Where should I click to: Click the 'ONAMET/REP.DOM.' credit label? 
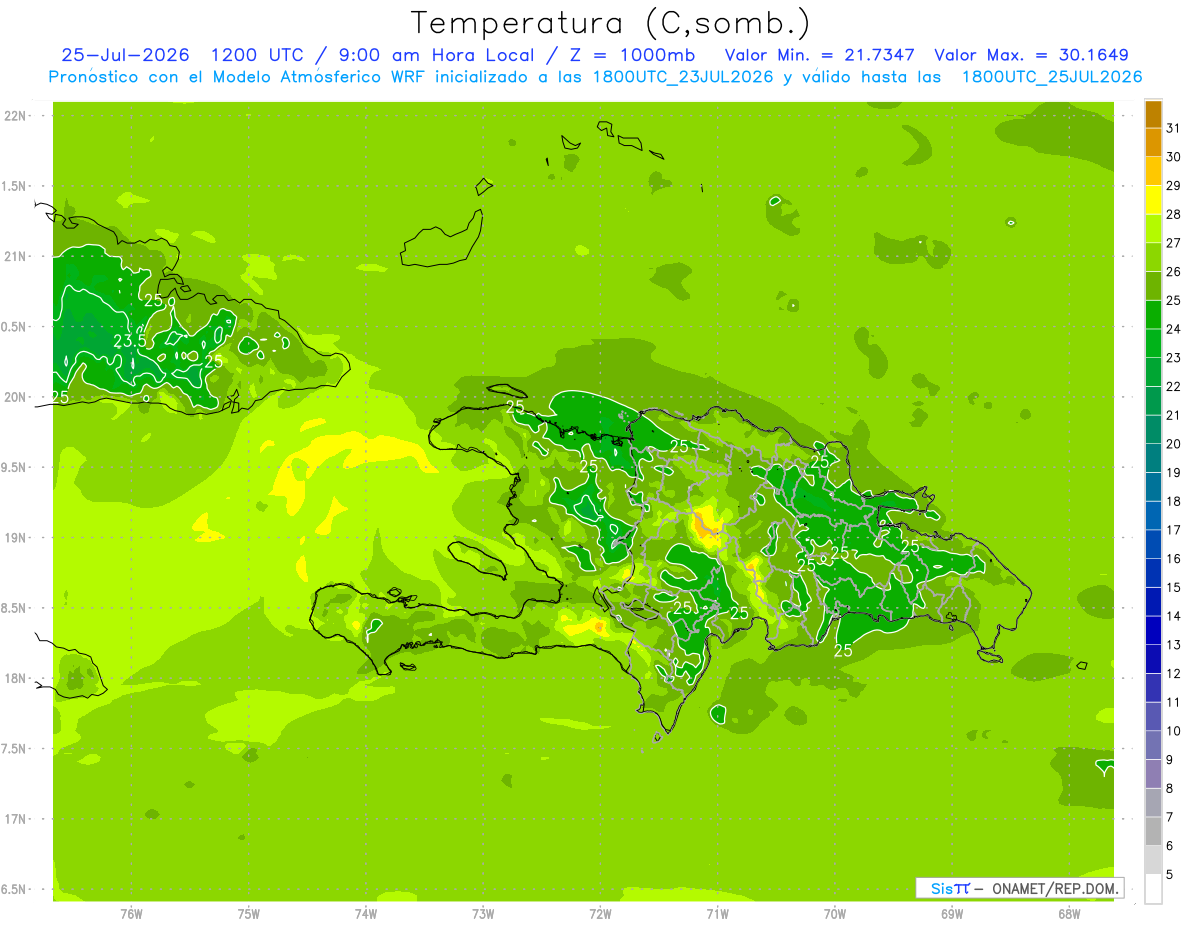1056,888
